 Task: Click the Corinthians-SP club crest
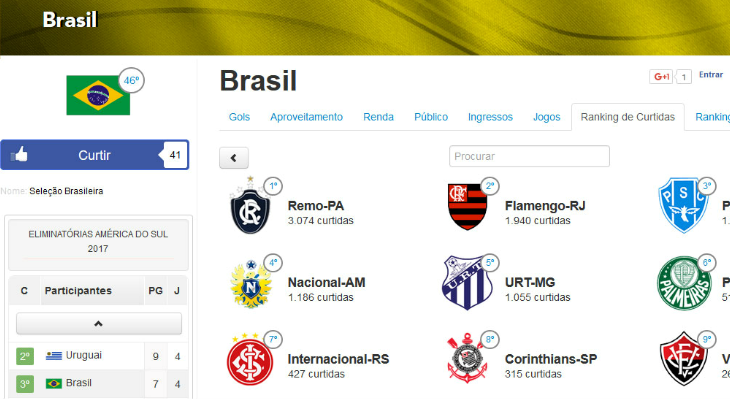pyautogui.click(x=467, y=359)
